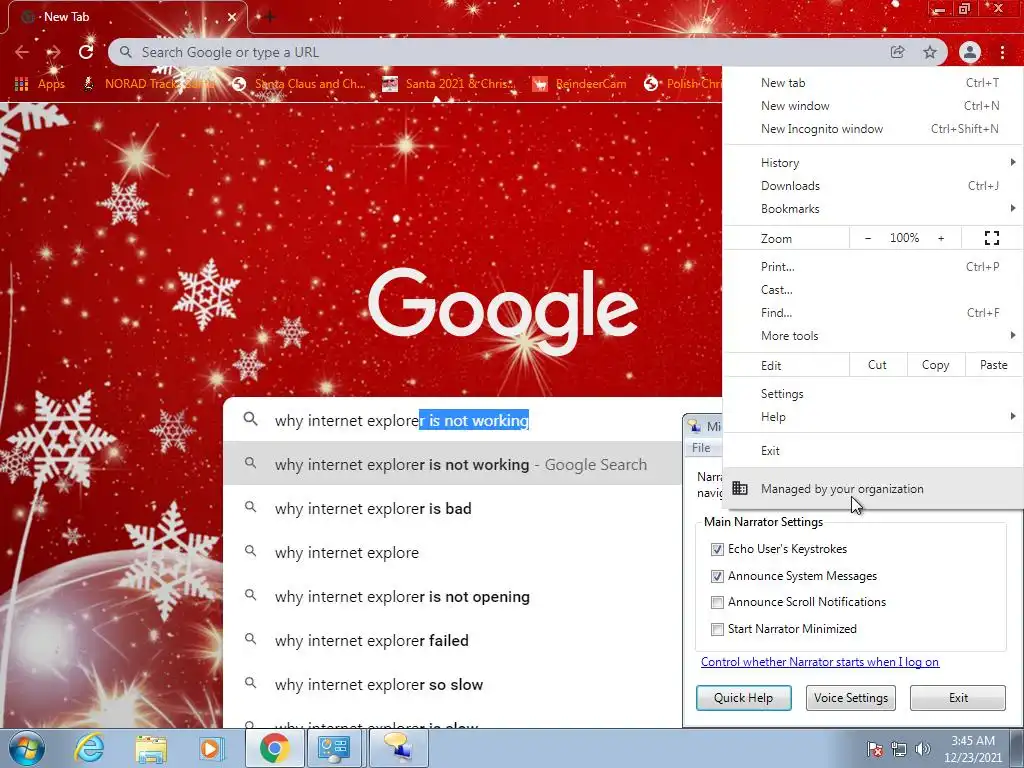
Task: Select suggestion why internet explorer failed
Action: click(453, 641)
